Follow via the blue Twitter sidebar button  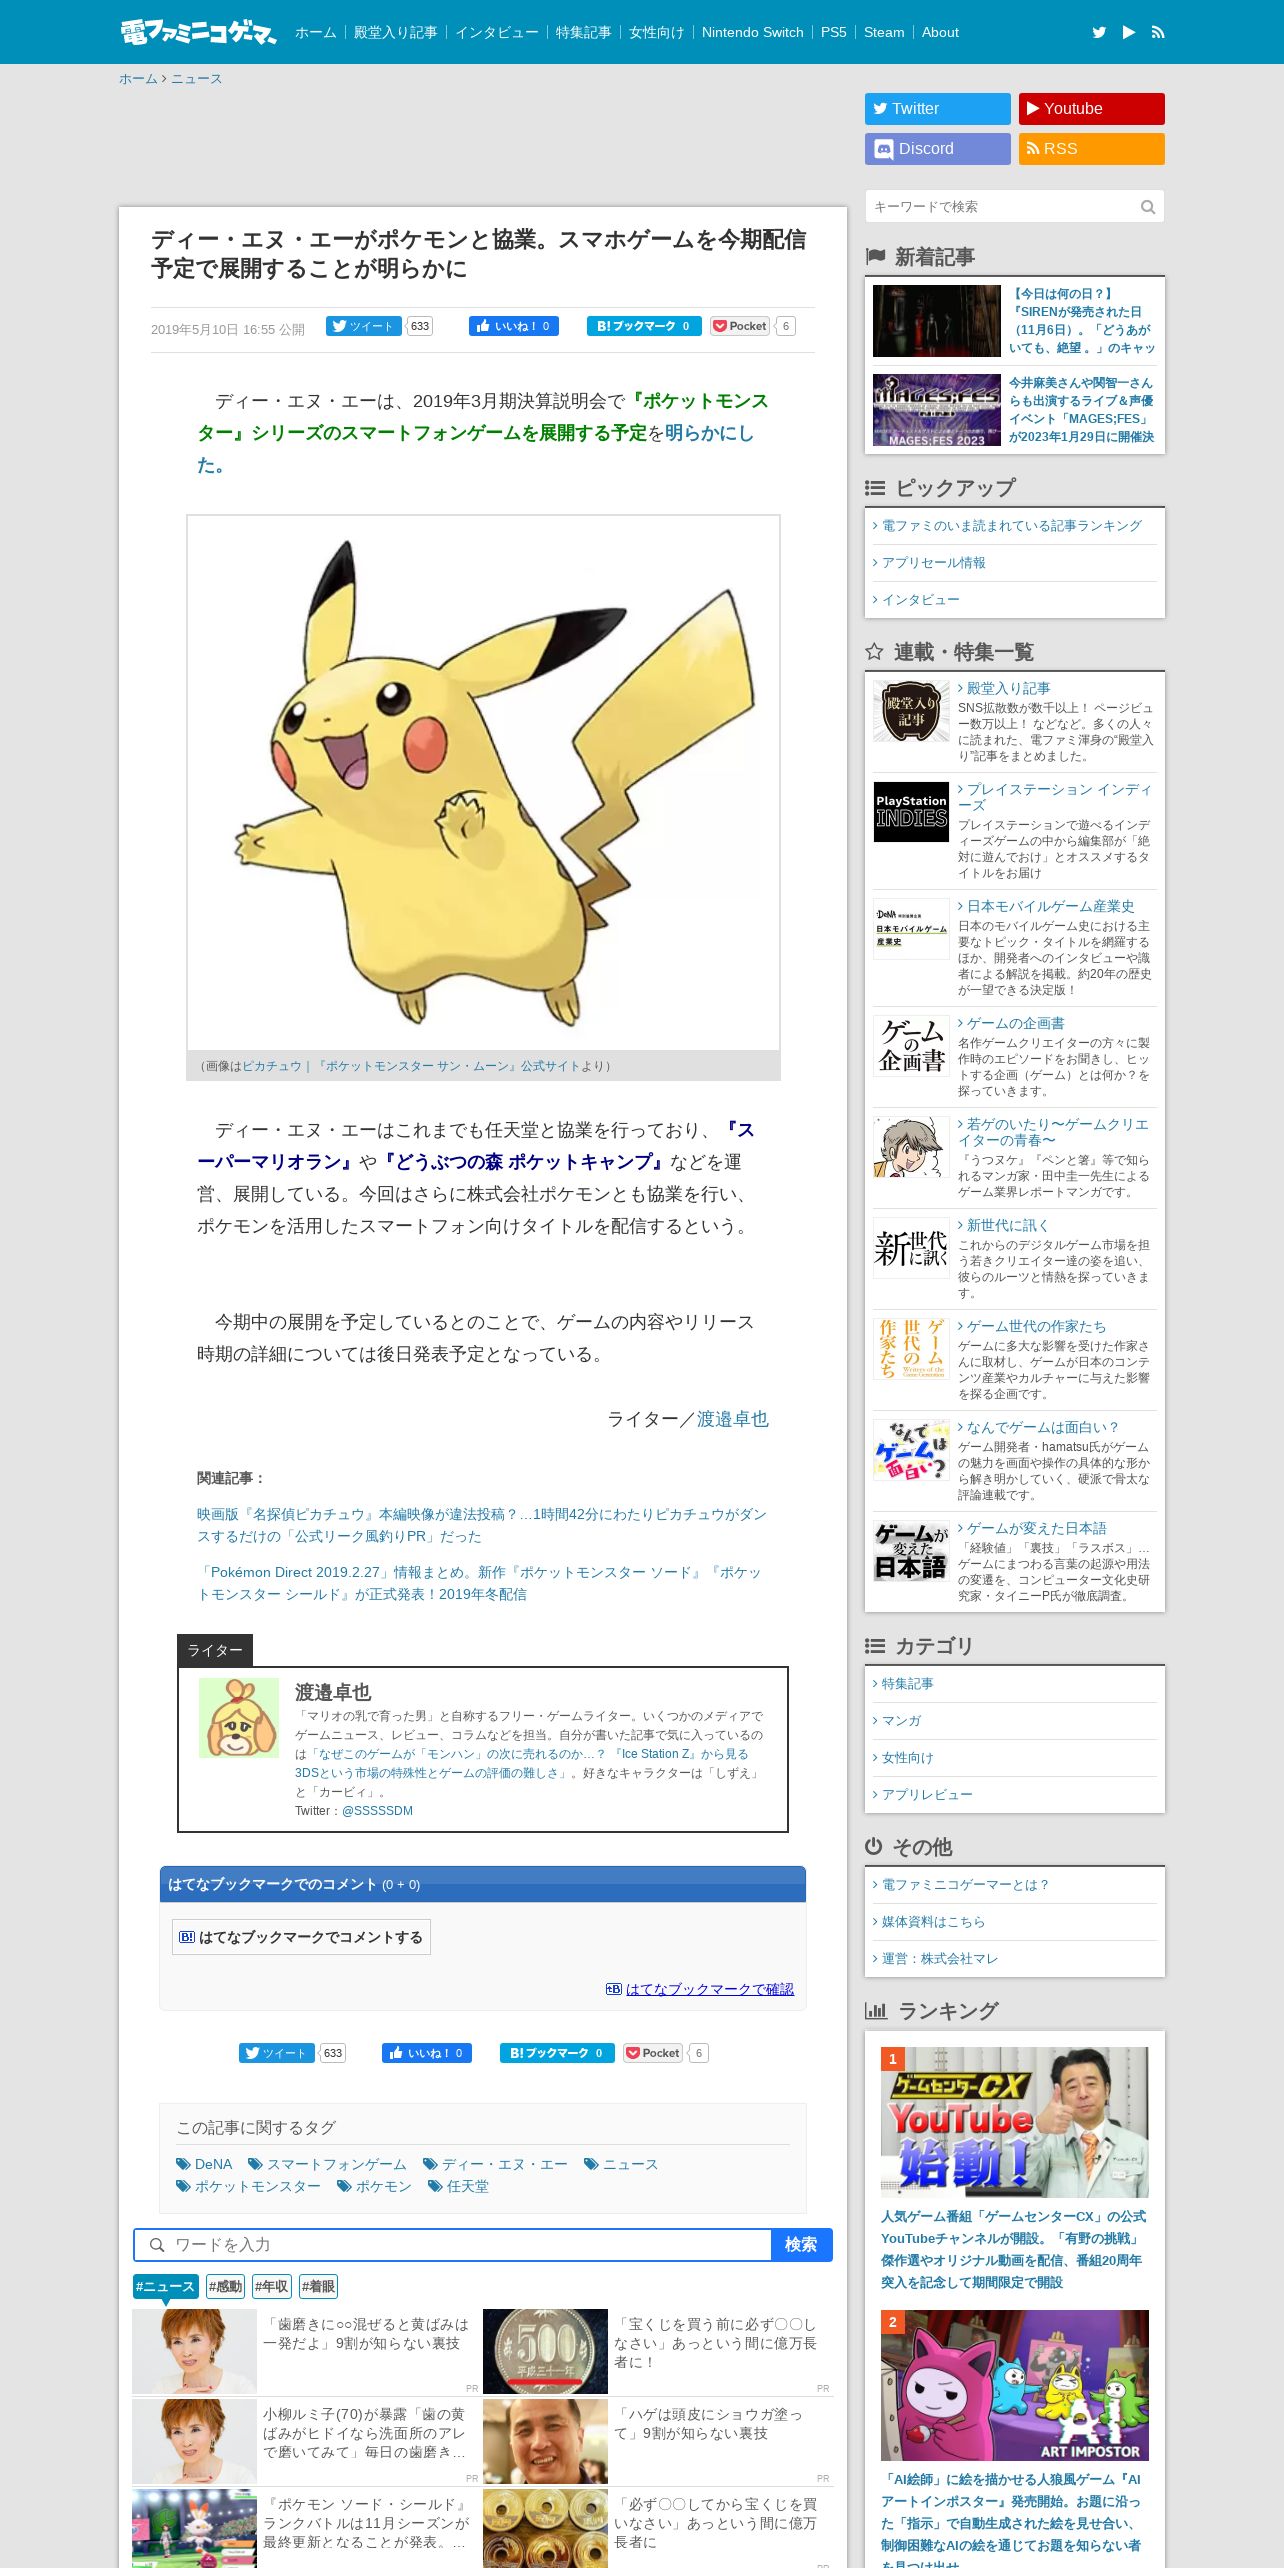click(x=938, y=109)
